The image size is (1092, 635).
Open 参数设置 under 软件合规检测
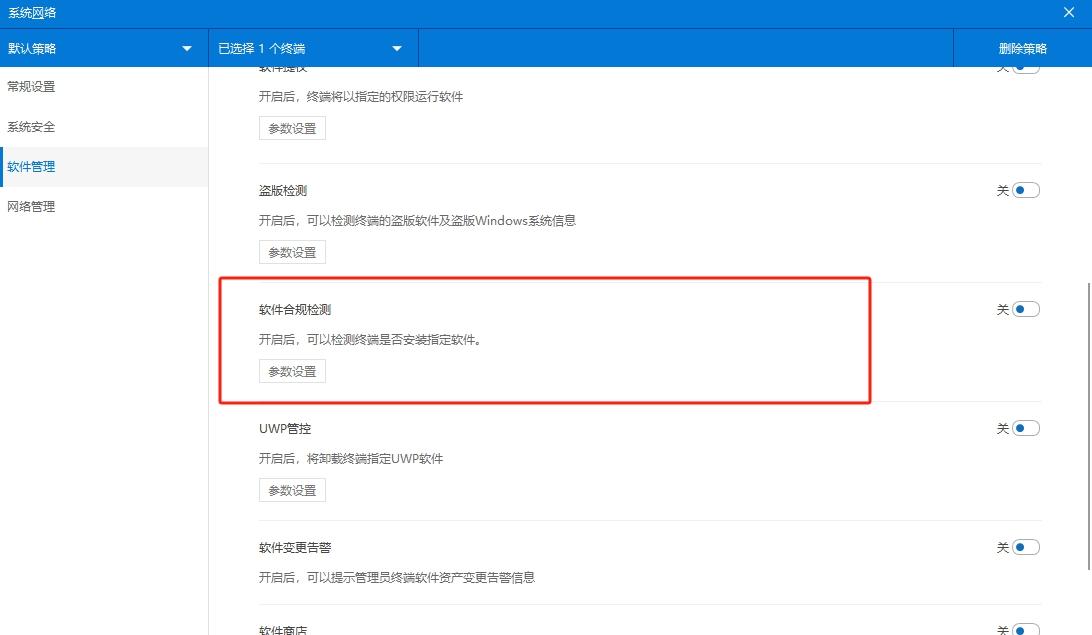(x=291, y=370)
